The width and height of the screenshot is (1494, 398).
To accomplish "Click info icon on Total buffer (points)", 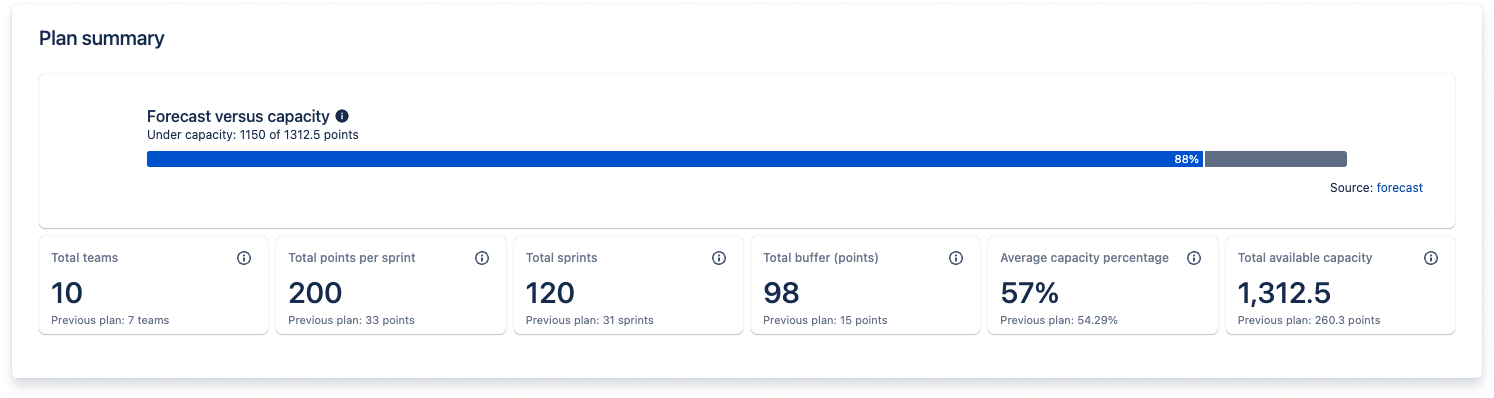I will tap(956, 258).
